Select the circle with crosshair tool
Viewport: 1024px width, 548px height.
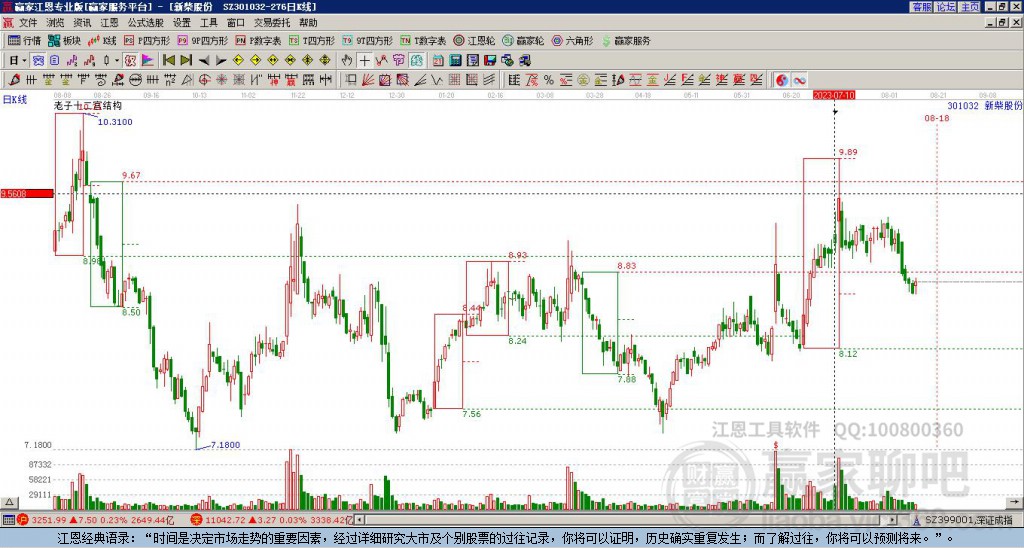click(x=204, y=80)
